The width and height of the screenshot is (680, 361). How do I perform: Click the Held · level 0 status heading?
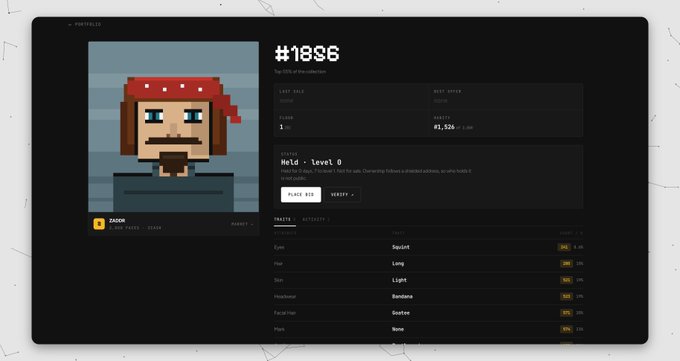(x=311, y=162)
